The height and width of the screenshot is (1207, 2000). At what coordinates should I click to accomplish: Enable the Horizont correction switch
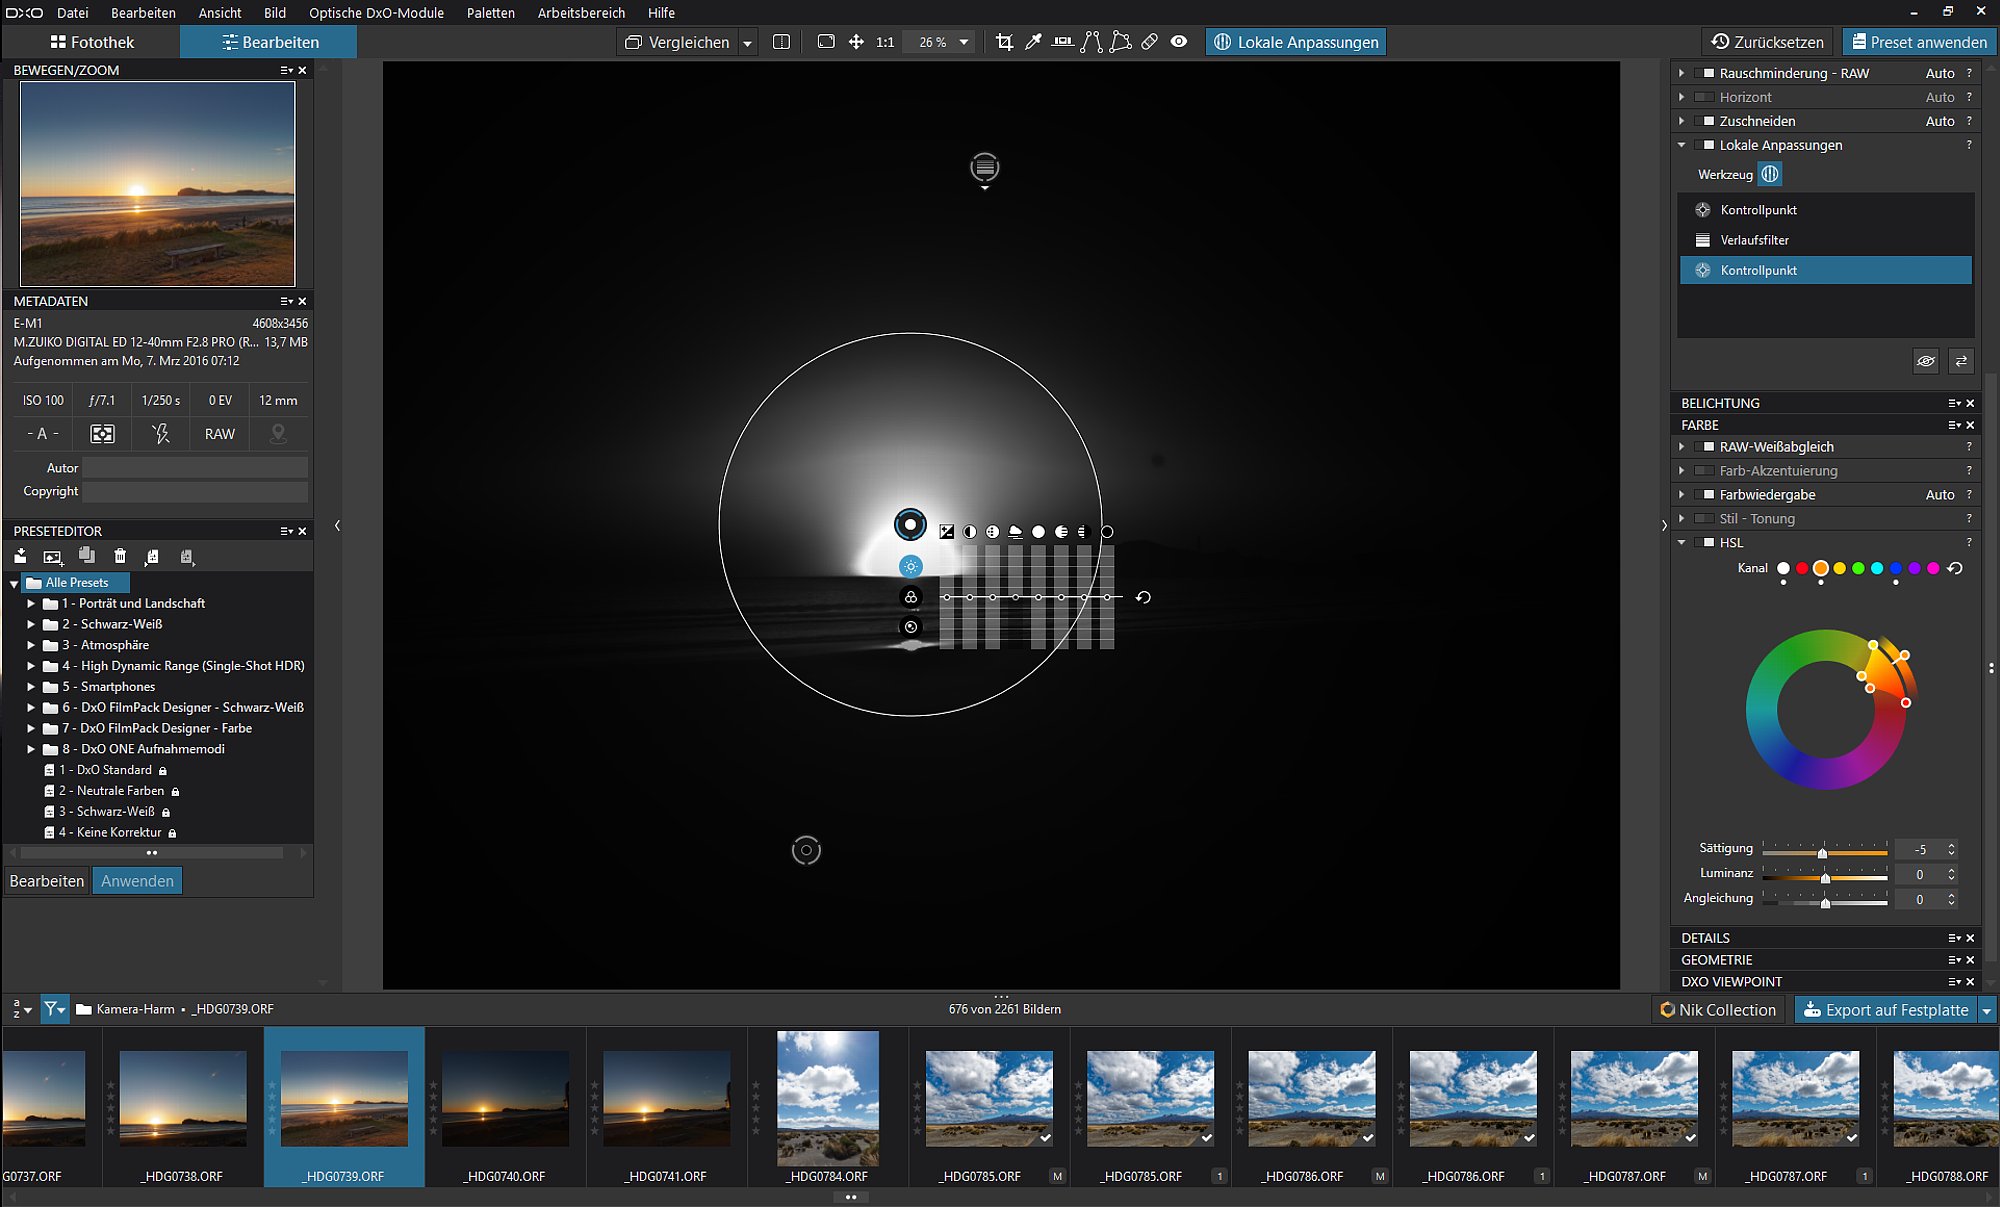[1704, 97]
